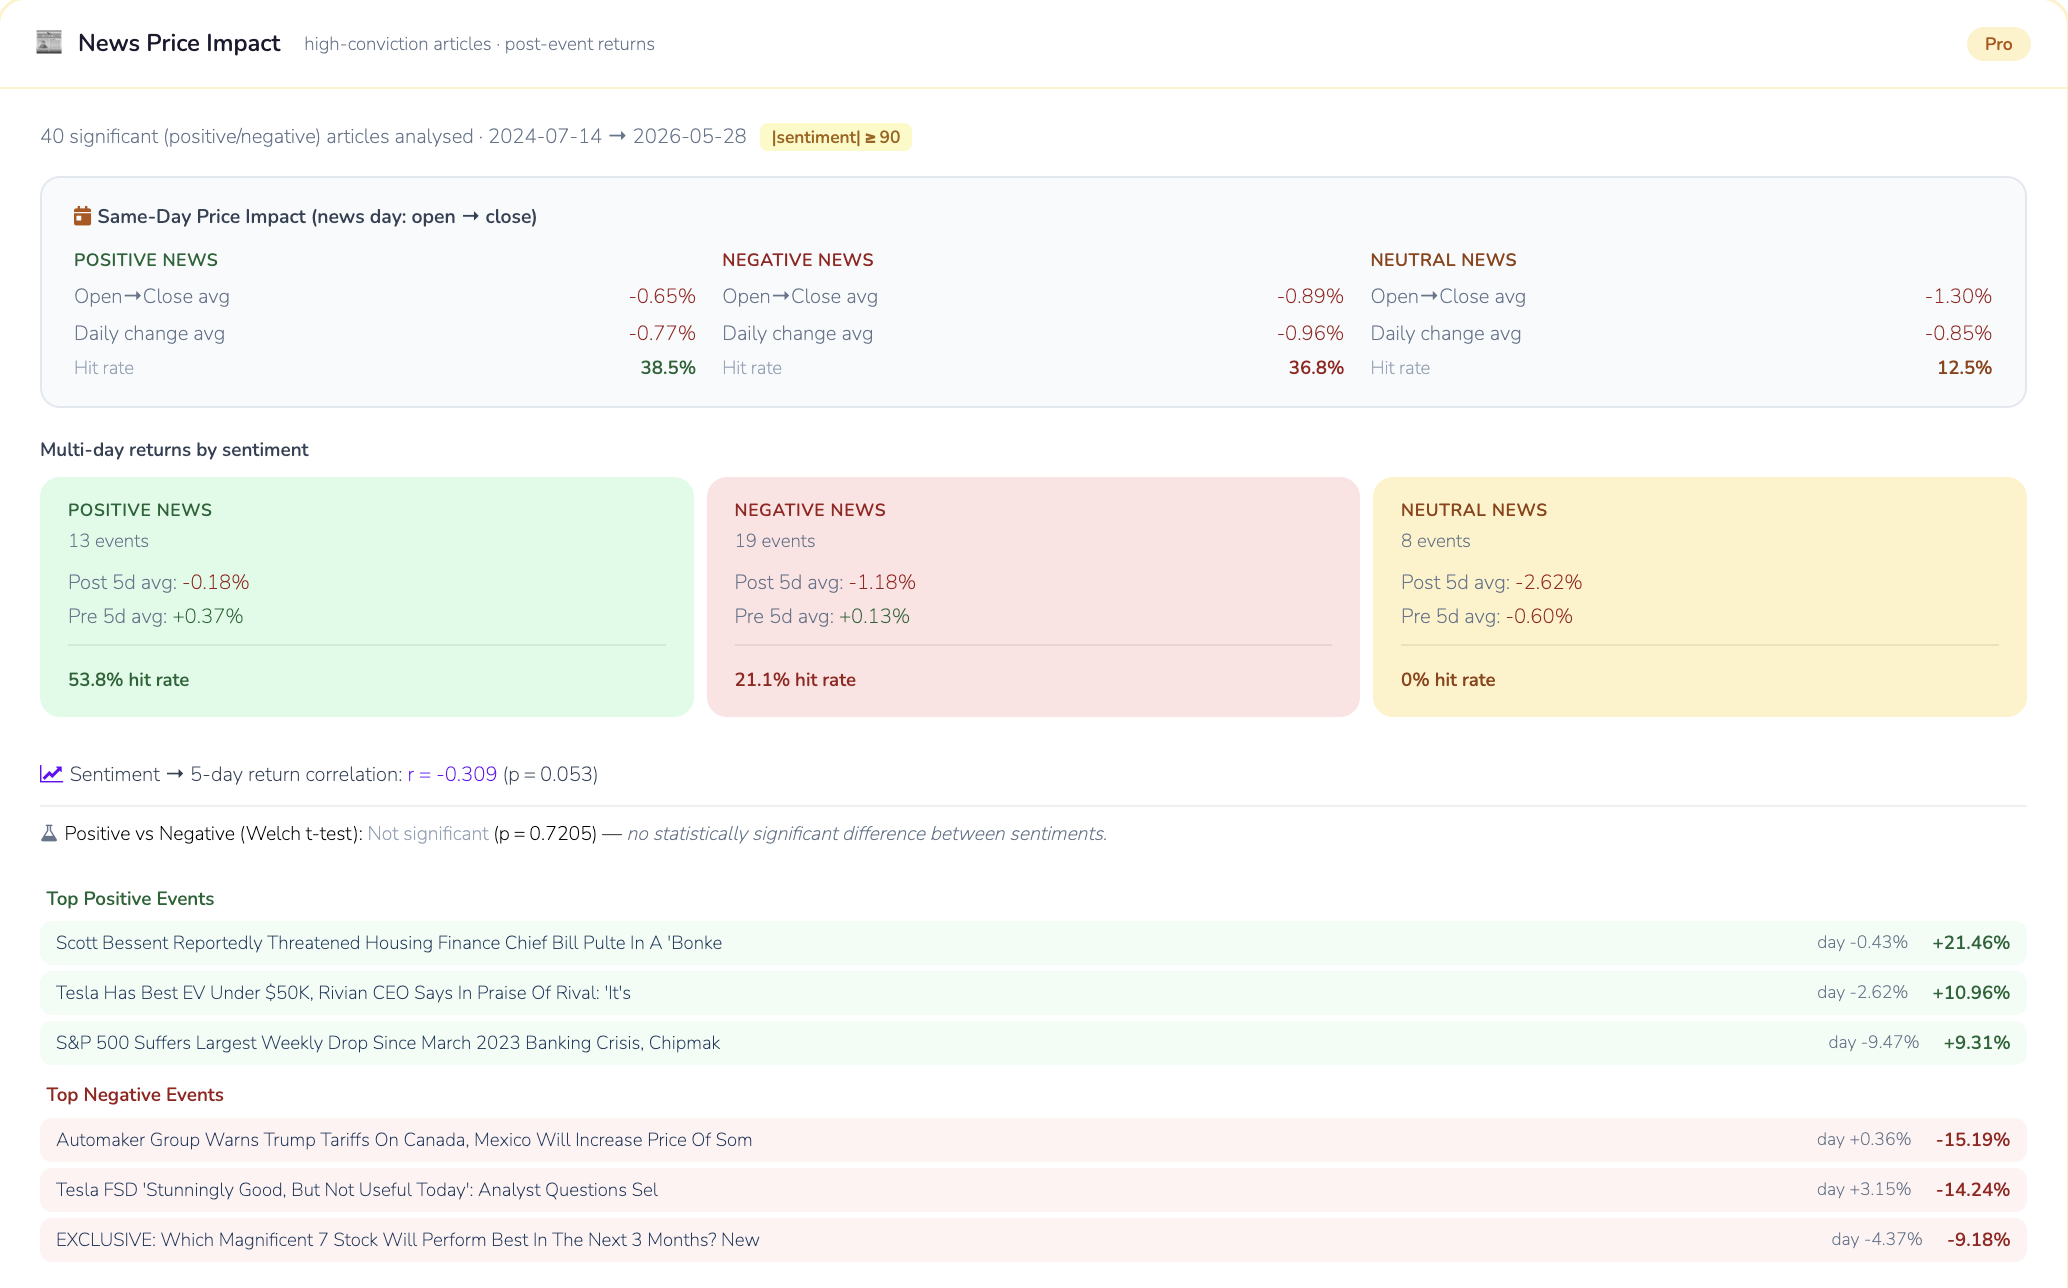
Task: Click the chart icon beside Sentiment correlation
Action: point(51,774)
